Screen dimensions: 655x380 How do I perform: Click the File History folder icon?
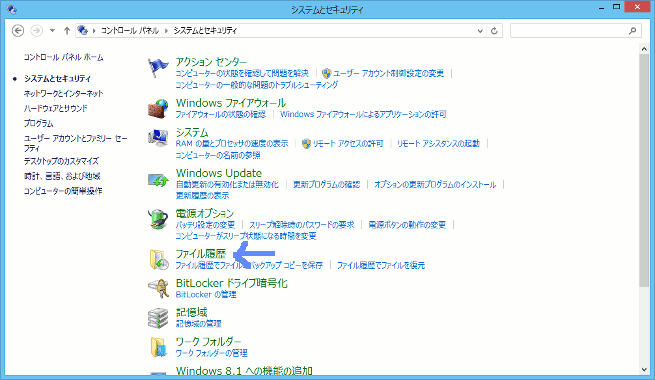(x=159, y=259)
